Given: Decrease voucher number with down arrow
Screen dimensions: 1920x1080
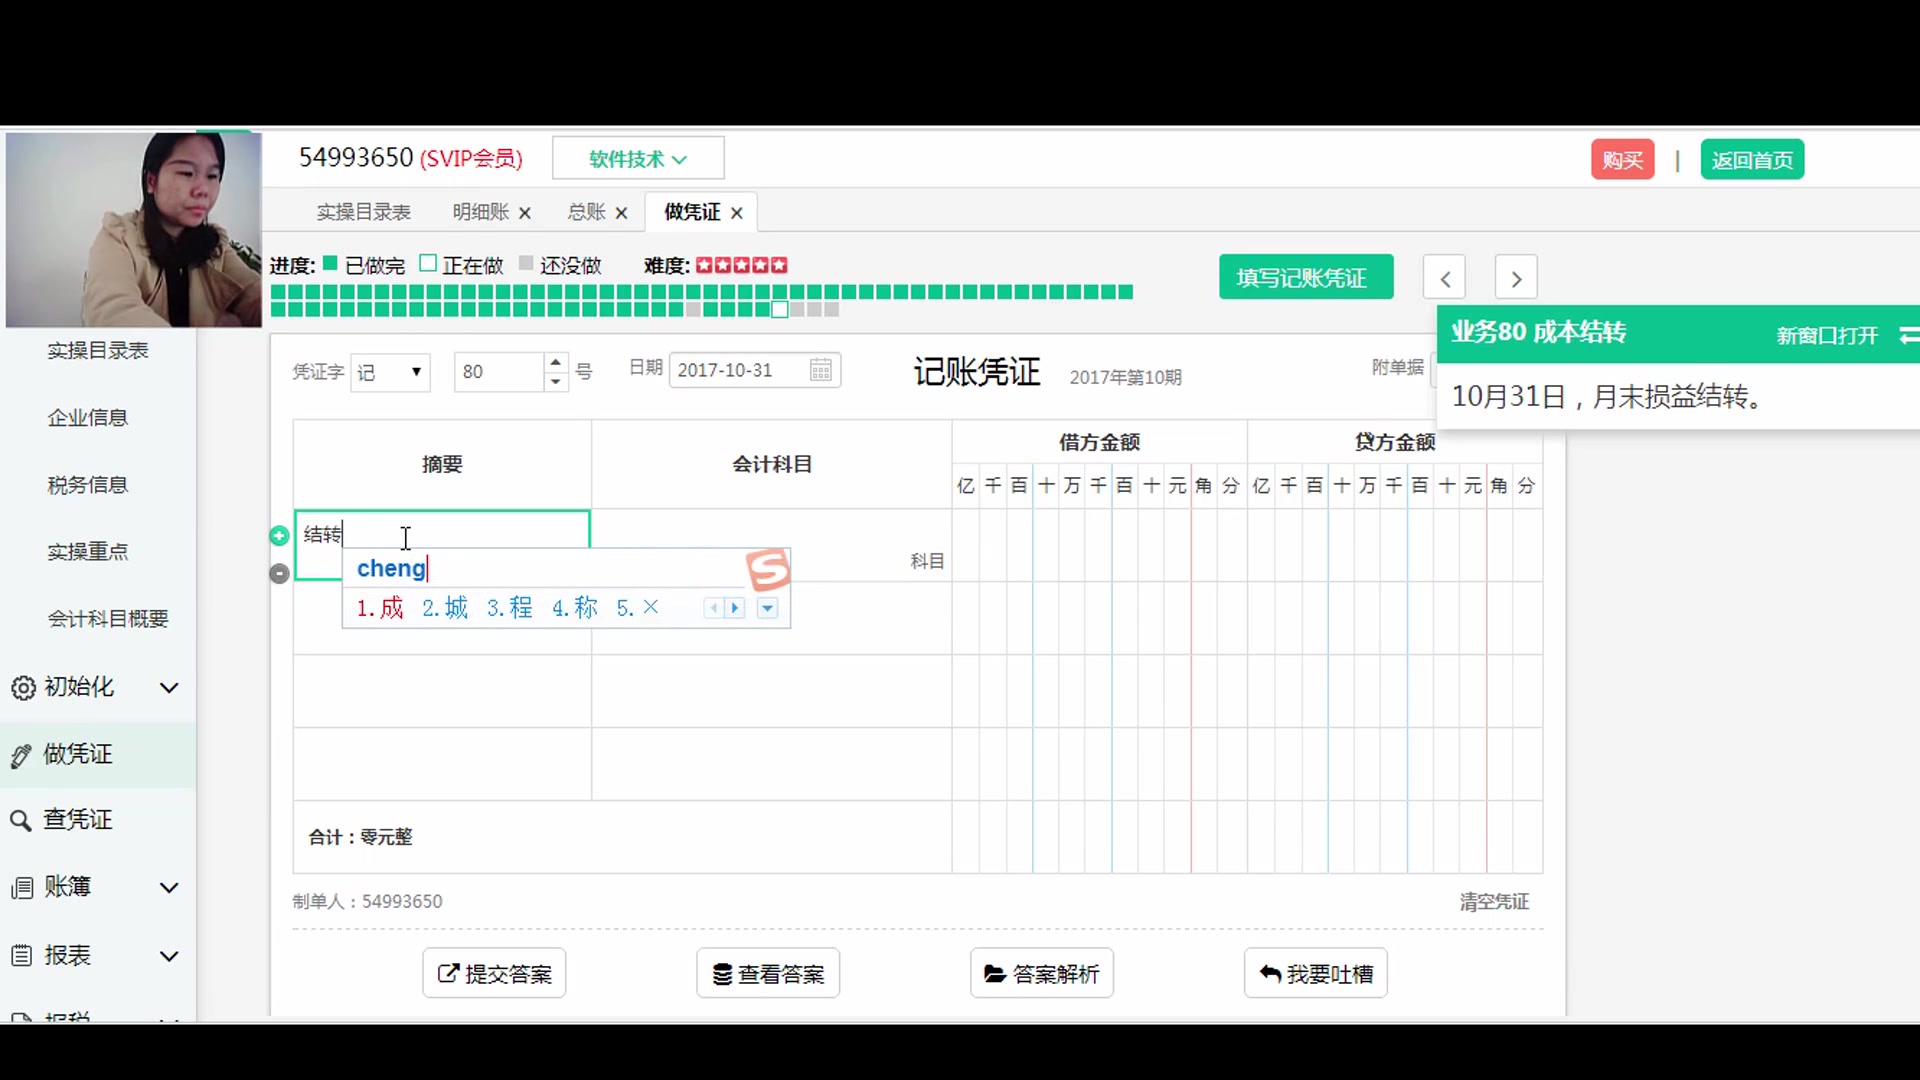Looking at the screenshot, I should tap(556, 381).
